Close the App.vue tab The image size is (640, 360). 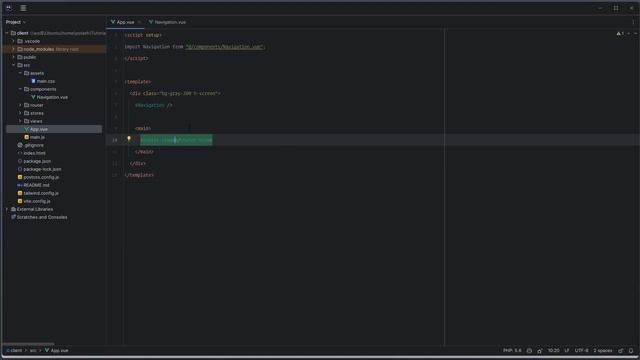[139, 22]
